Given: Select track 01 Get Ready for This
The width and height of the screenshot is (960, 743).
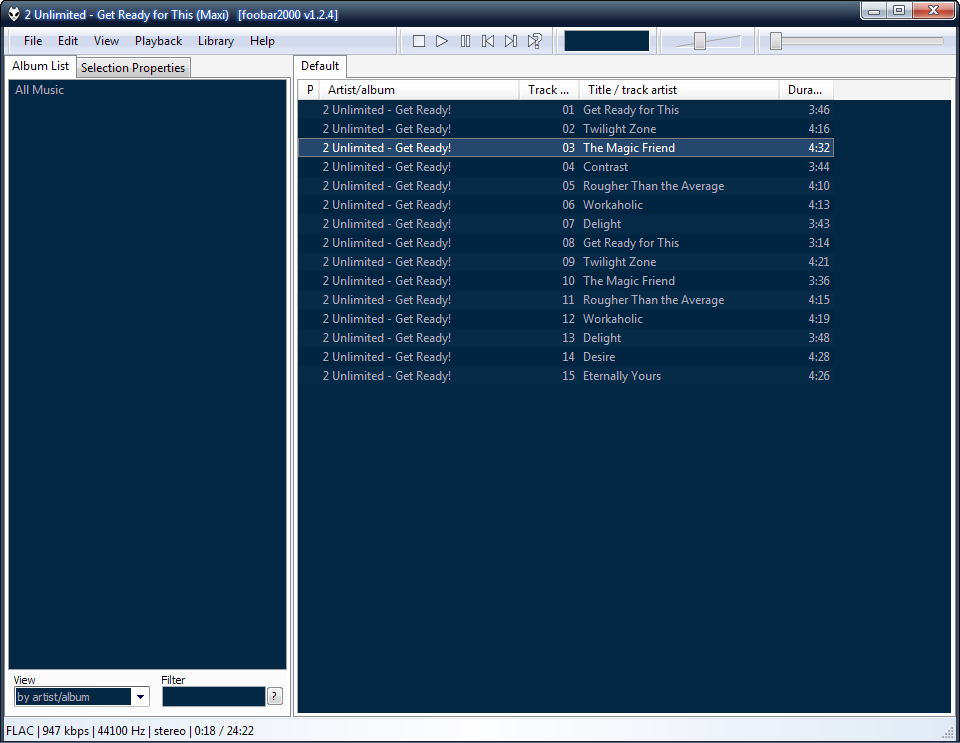Looking at the screenshot, I should point(566,110).
